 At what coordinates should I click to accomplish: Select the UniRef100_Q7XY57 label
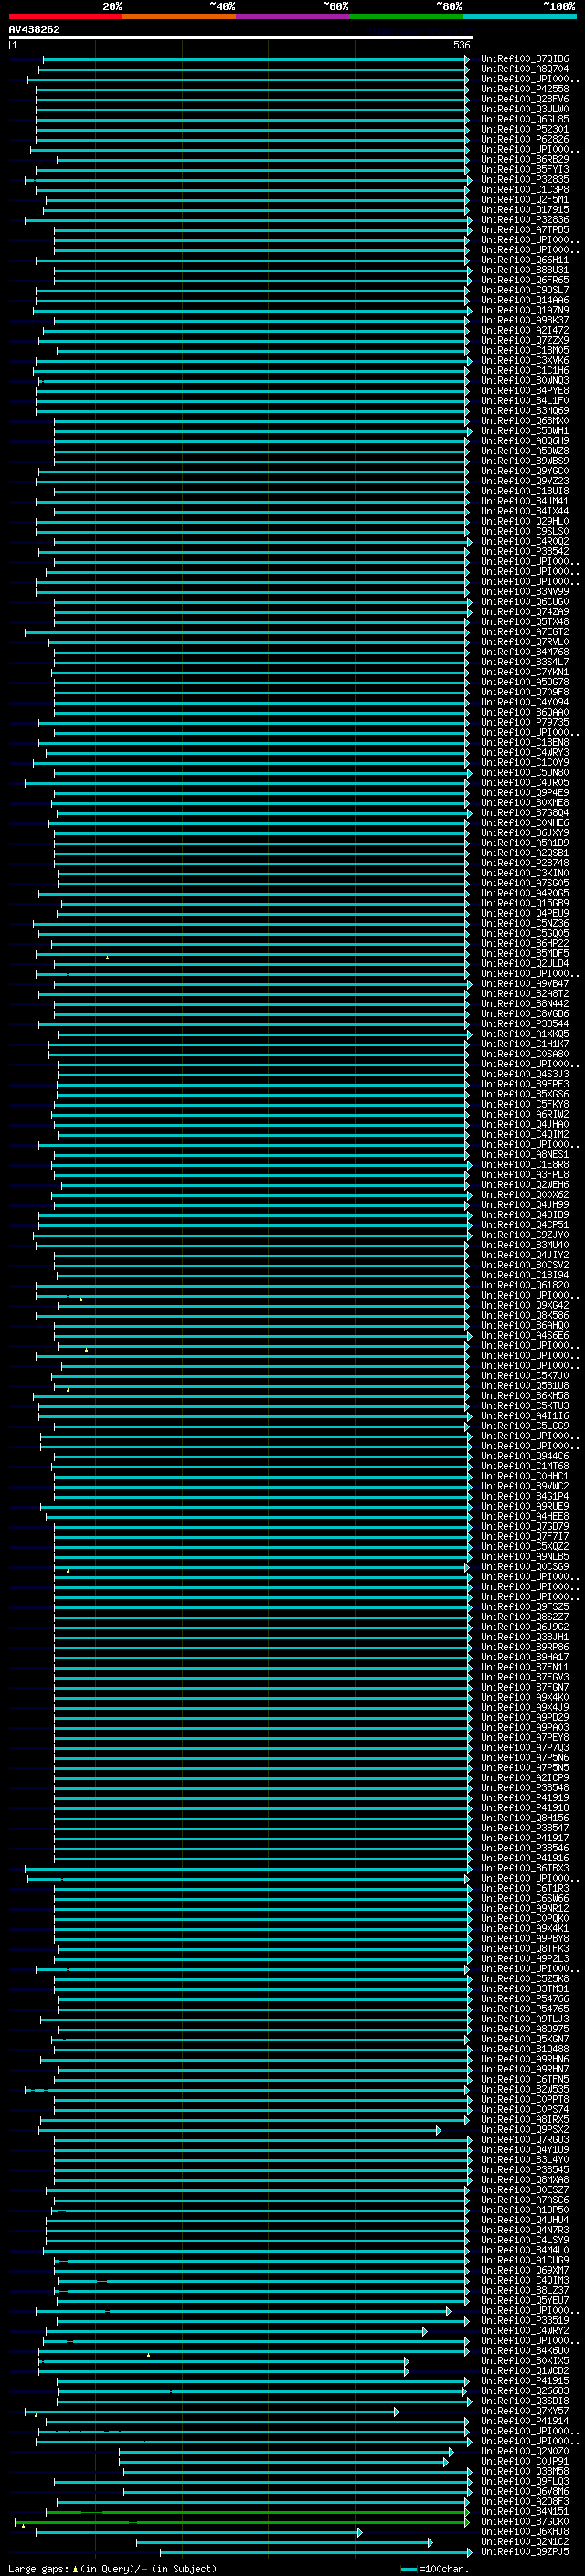pos(525,2411)
